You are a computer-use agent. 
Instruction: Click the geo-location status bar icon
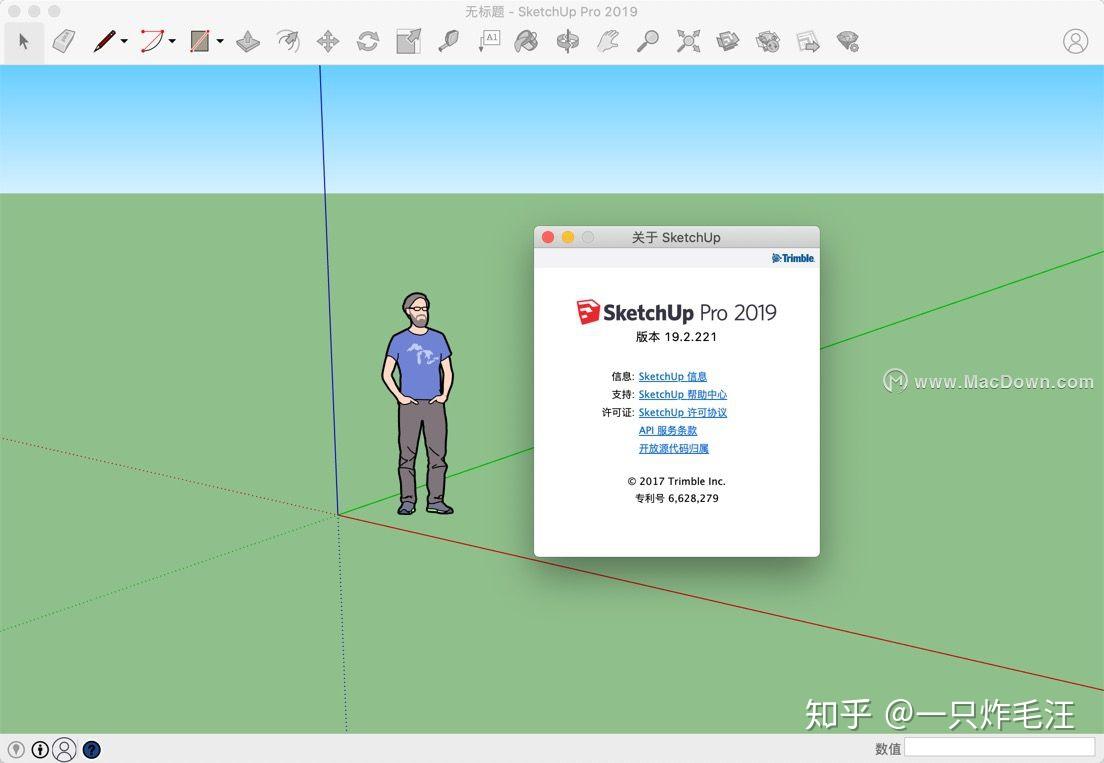(15, 750)
